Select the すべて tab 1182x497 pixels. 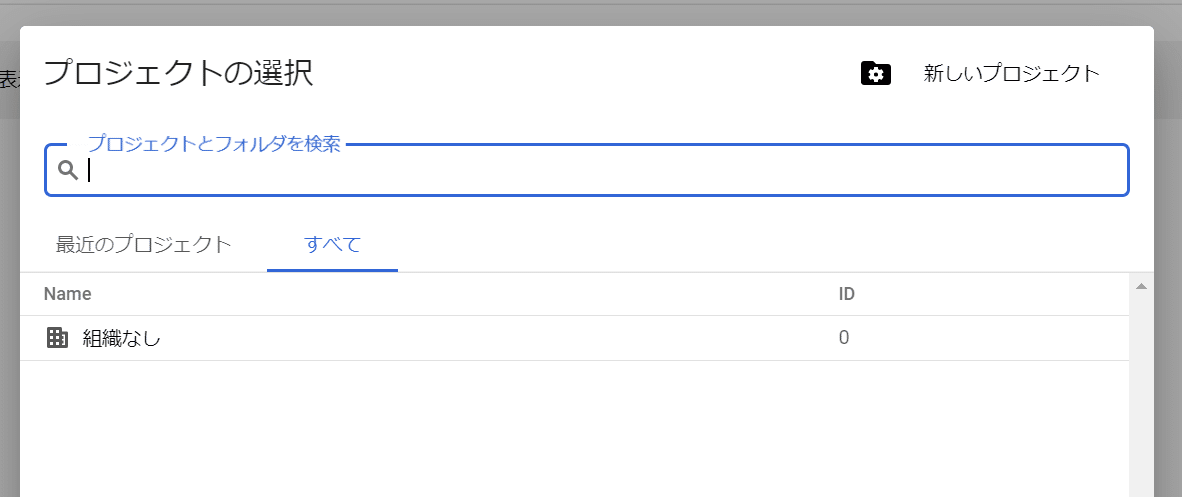332,244
